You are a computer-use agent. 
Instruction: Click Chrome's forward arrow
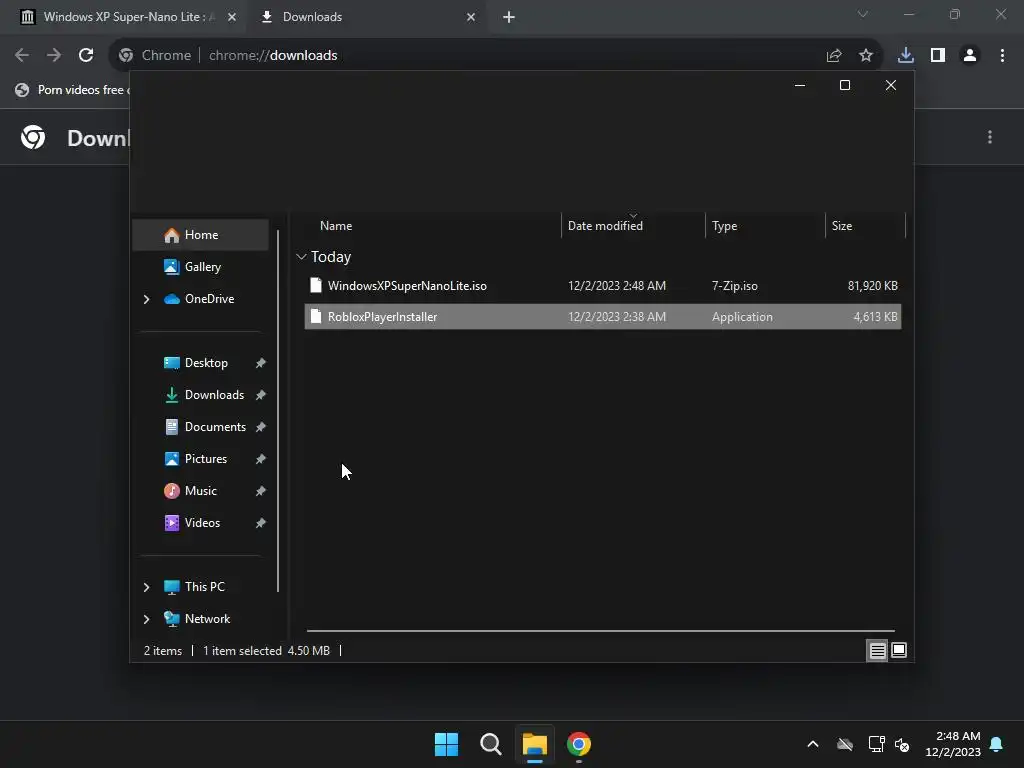(x=54, y=56)
